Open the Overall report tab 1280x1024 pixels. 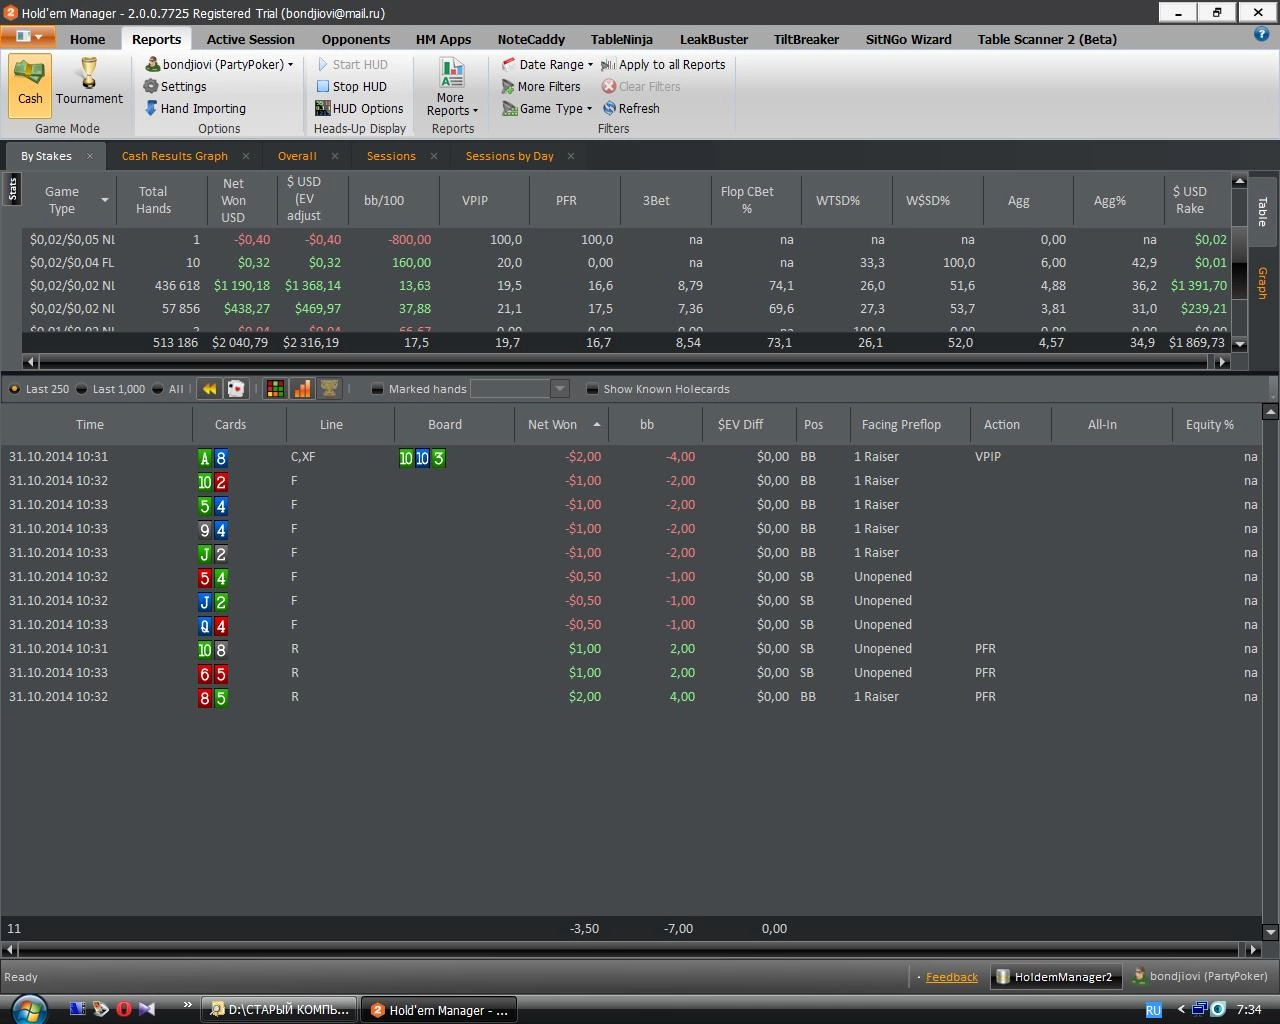(x=297, y=156)
